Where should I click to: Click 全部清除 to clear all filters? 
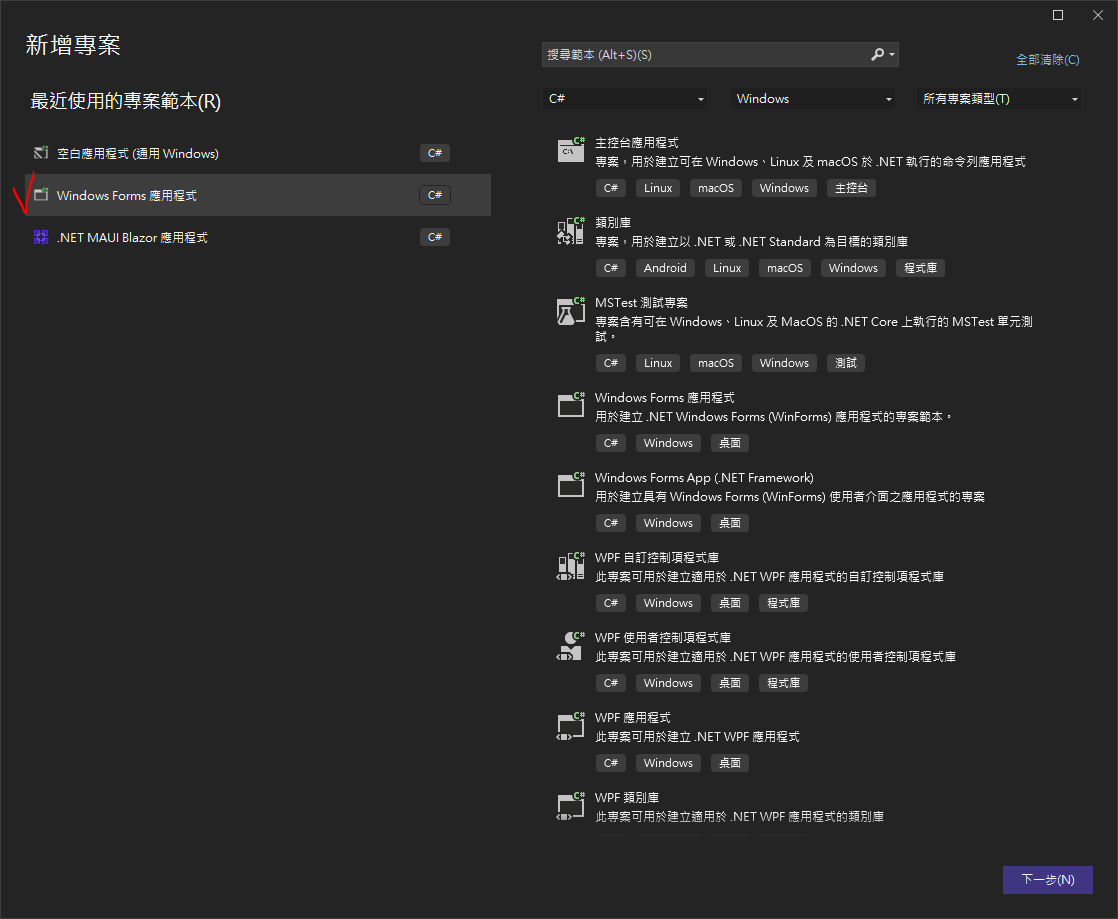(1047, 60)
